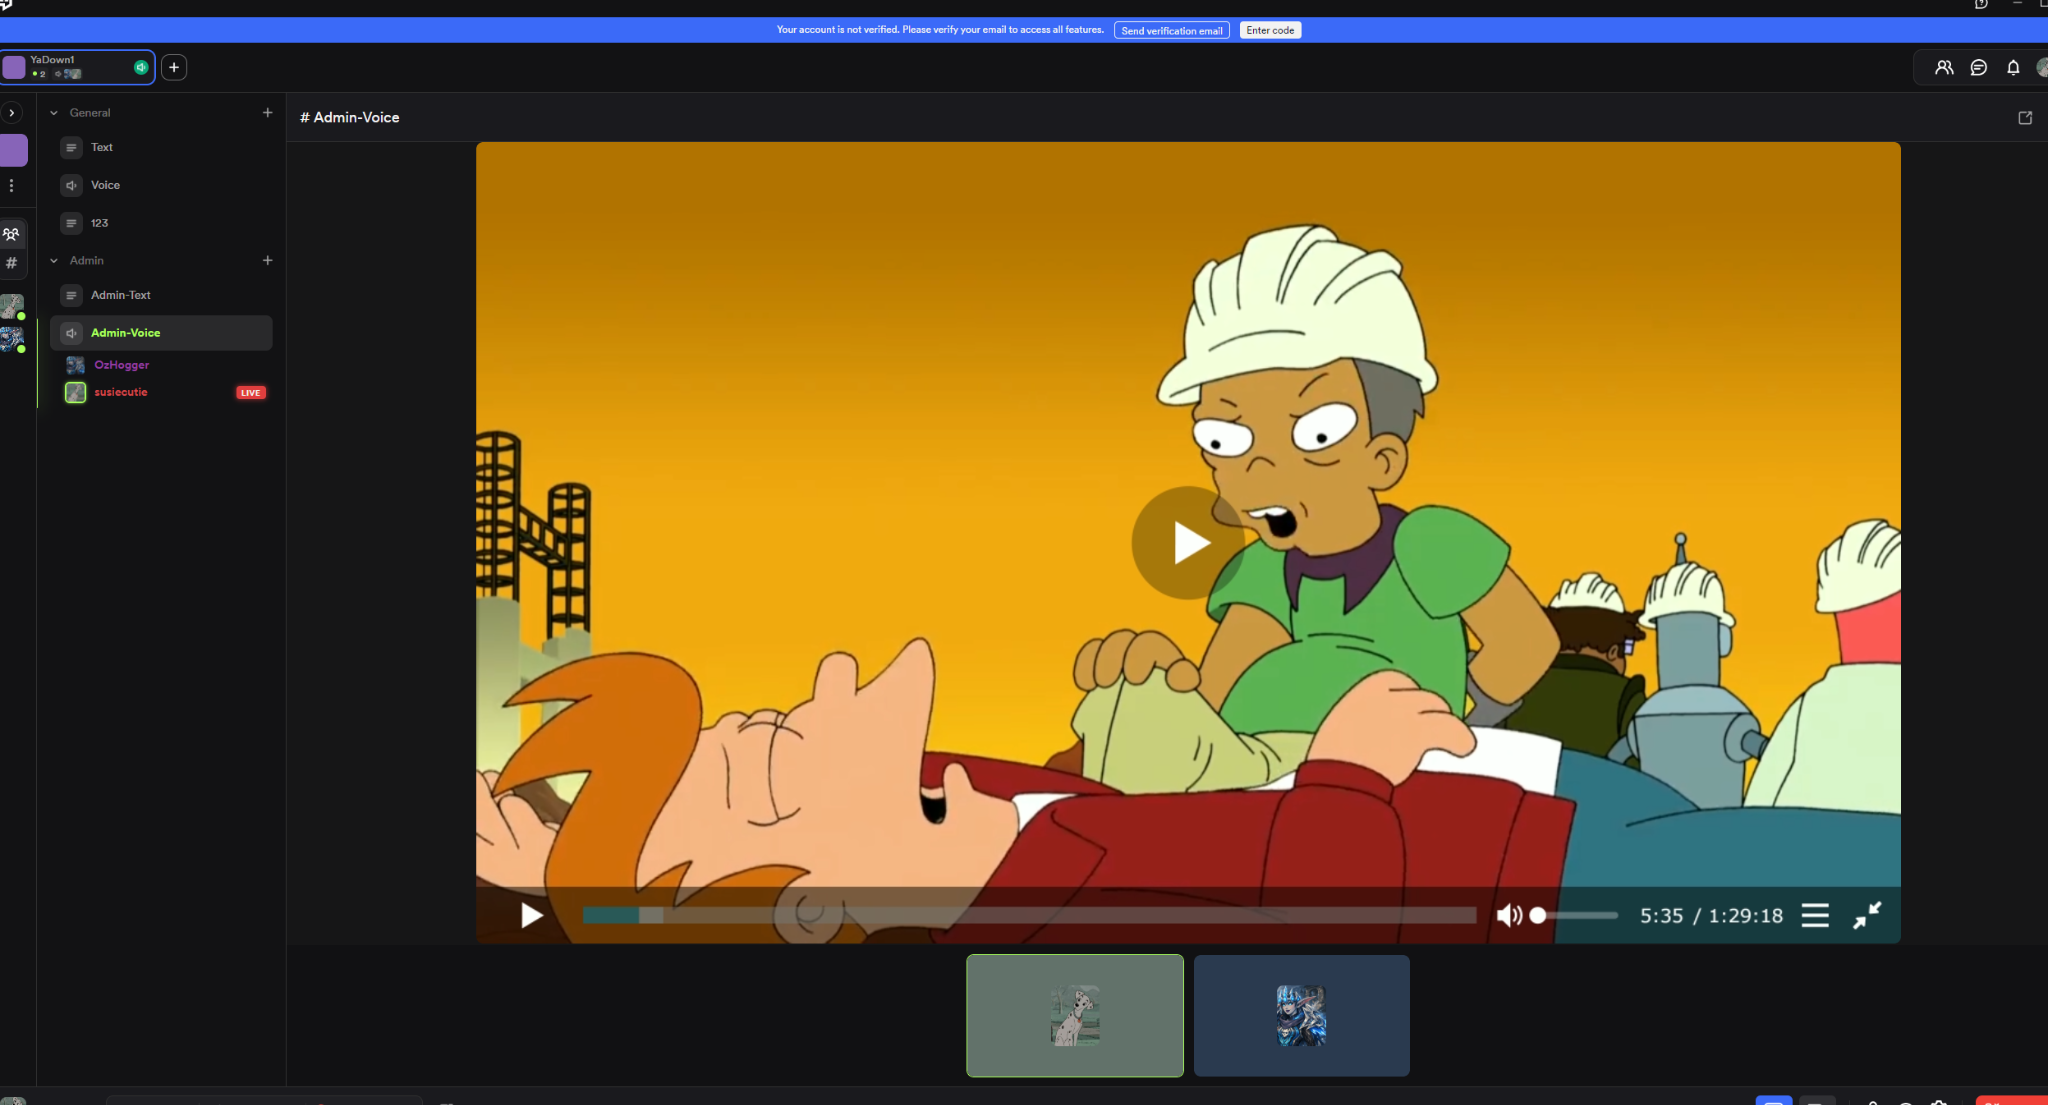Open the 123 channel

161,223
